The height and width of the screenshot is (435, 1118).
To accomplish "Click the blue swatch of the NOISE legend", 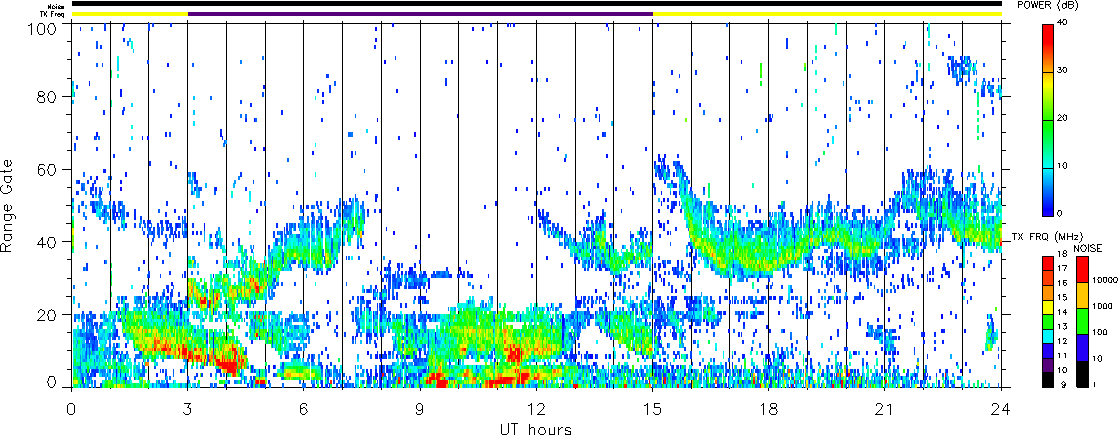I will tap(1082, 347).
